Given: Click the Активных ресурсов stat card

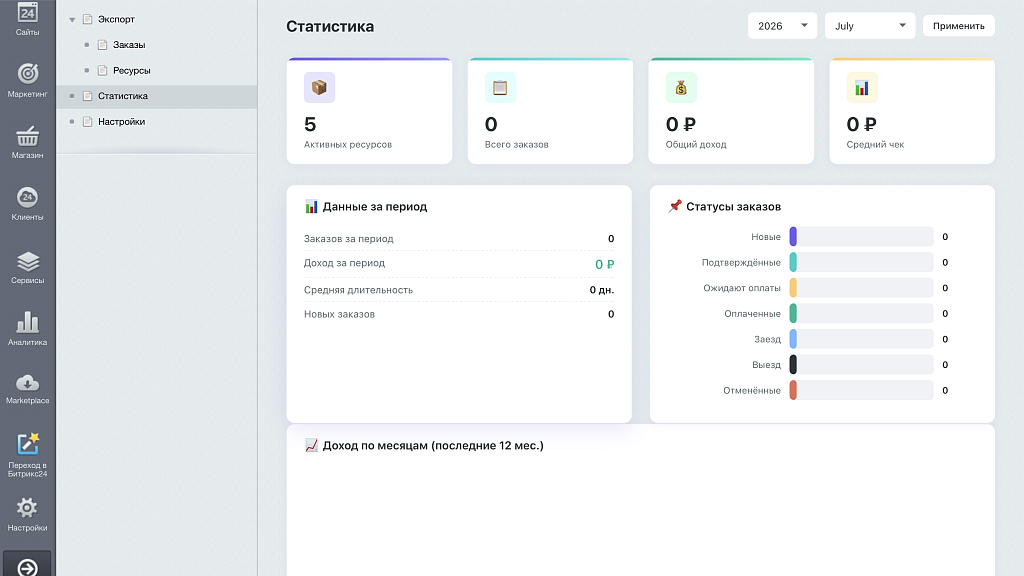Looking at the screenshot, I should (x=369, y=111).
